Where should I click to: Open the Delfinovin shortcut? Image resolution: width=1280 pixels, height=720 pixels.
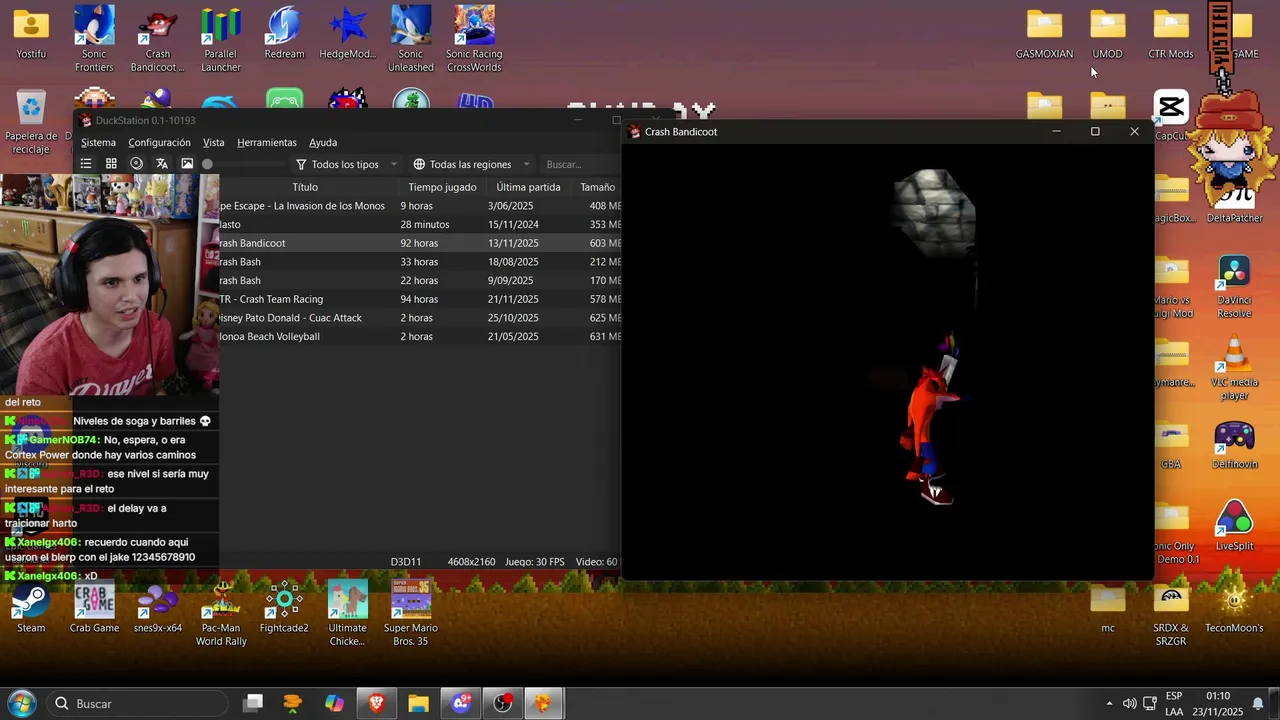[x=1234, y=444]
